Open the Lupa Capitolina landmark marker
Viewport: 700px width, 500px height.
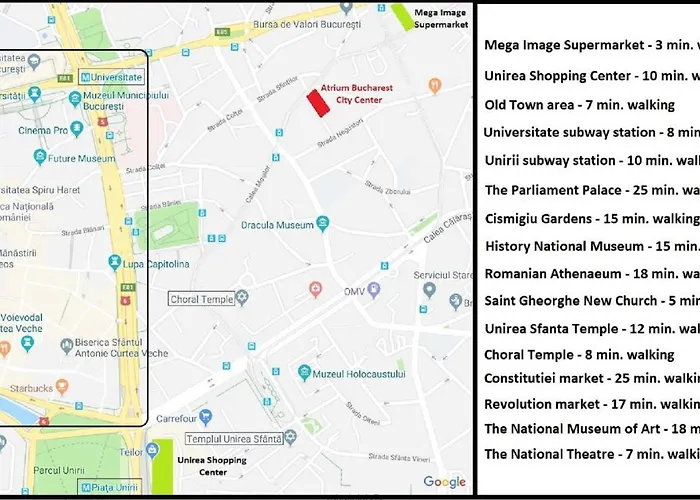(x=115, y=263)
